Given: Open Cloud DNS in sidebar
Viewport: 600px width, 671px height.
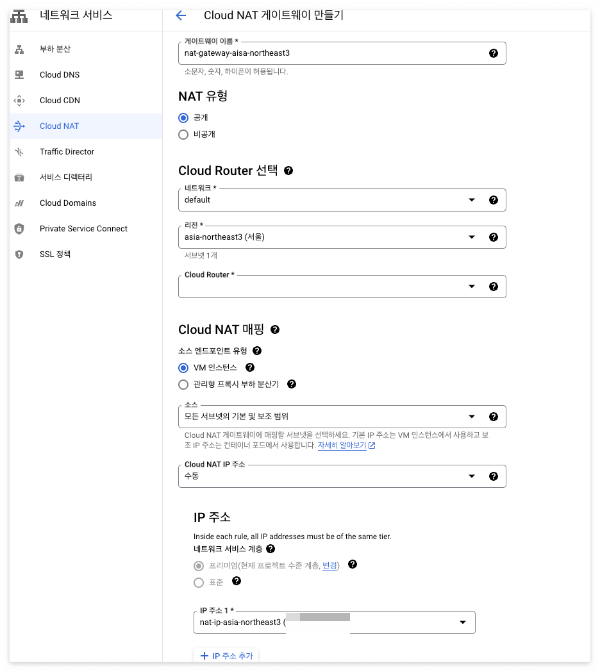Looking at the screenshot, I should pyautogui.click(x=86, y=75).
